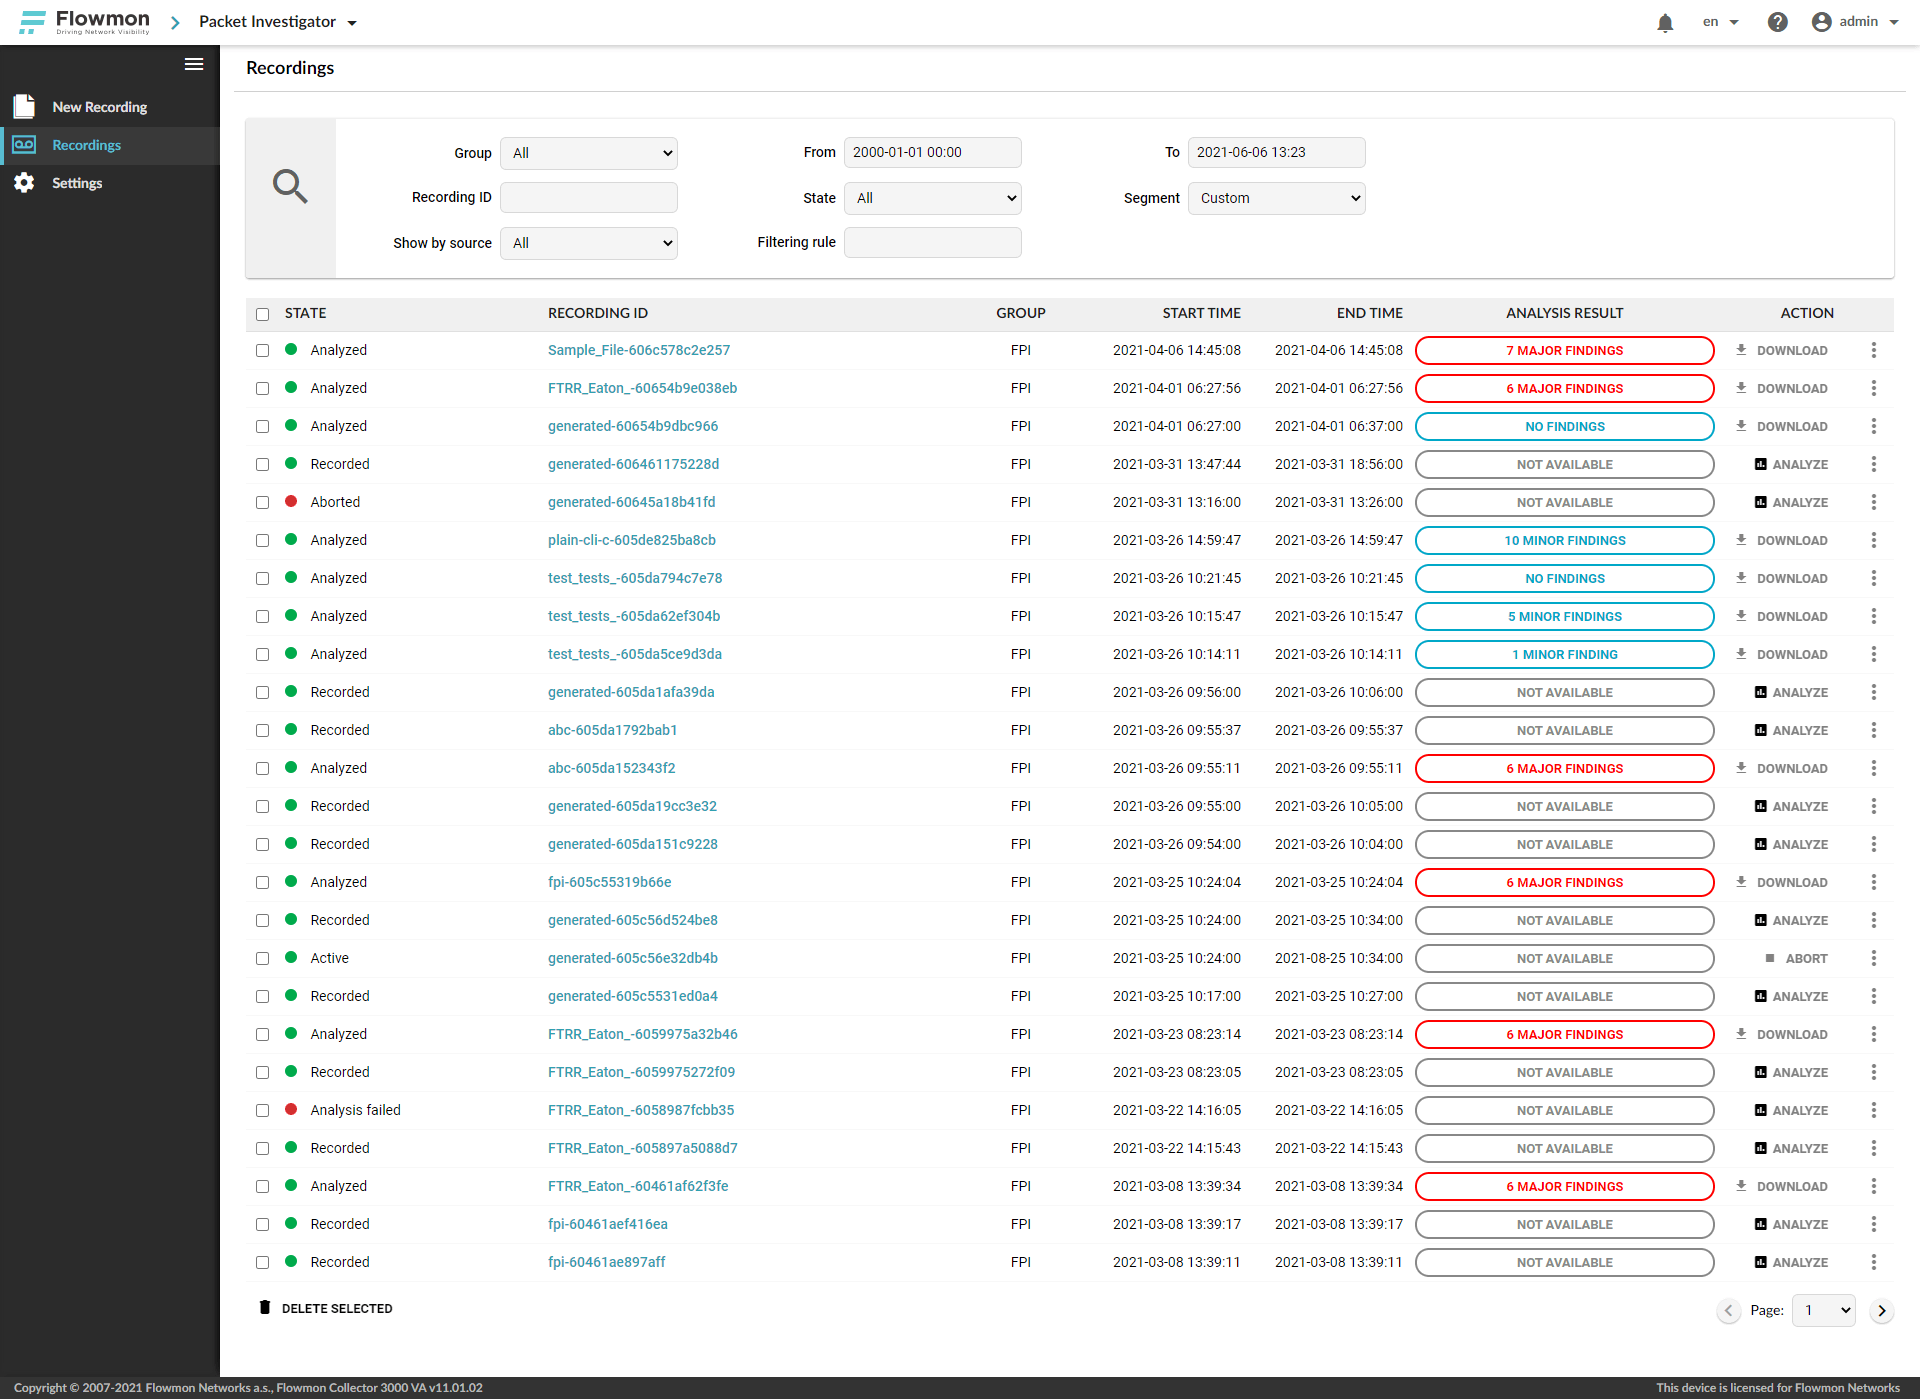
Task: Click the notification bell icon
Action: click(1665, 22)
